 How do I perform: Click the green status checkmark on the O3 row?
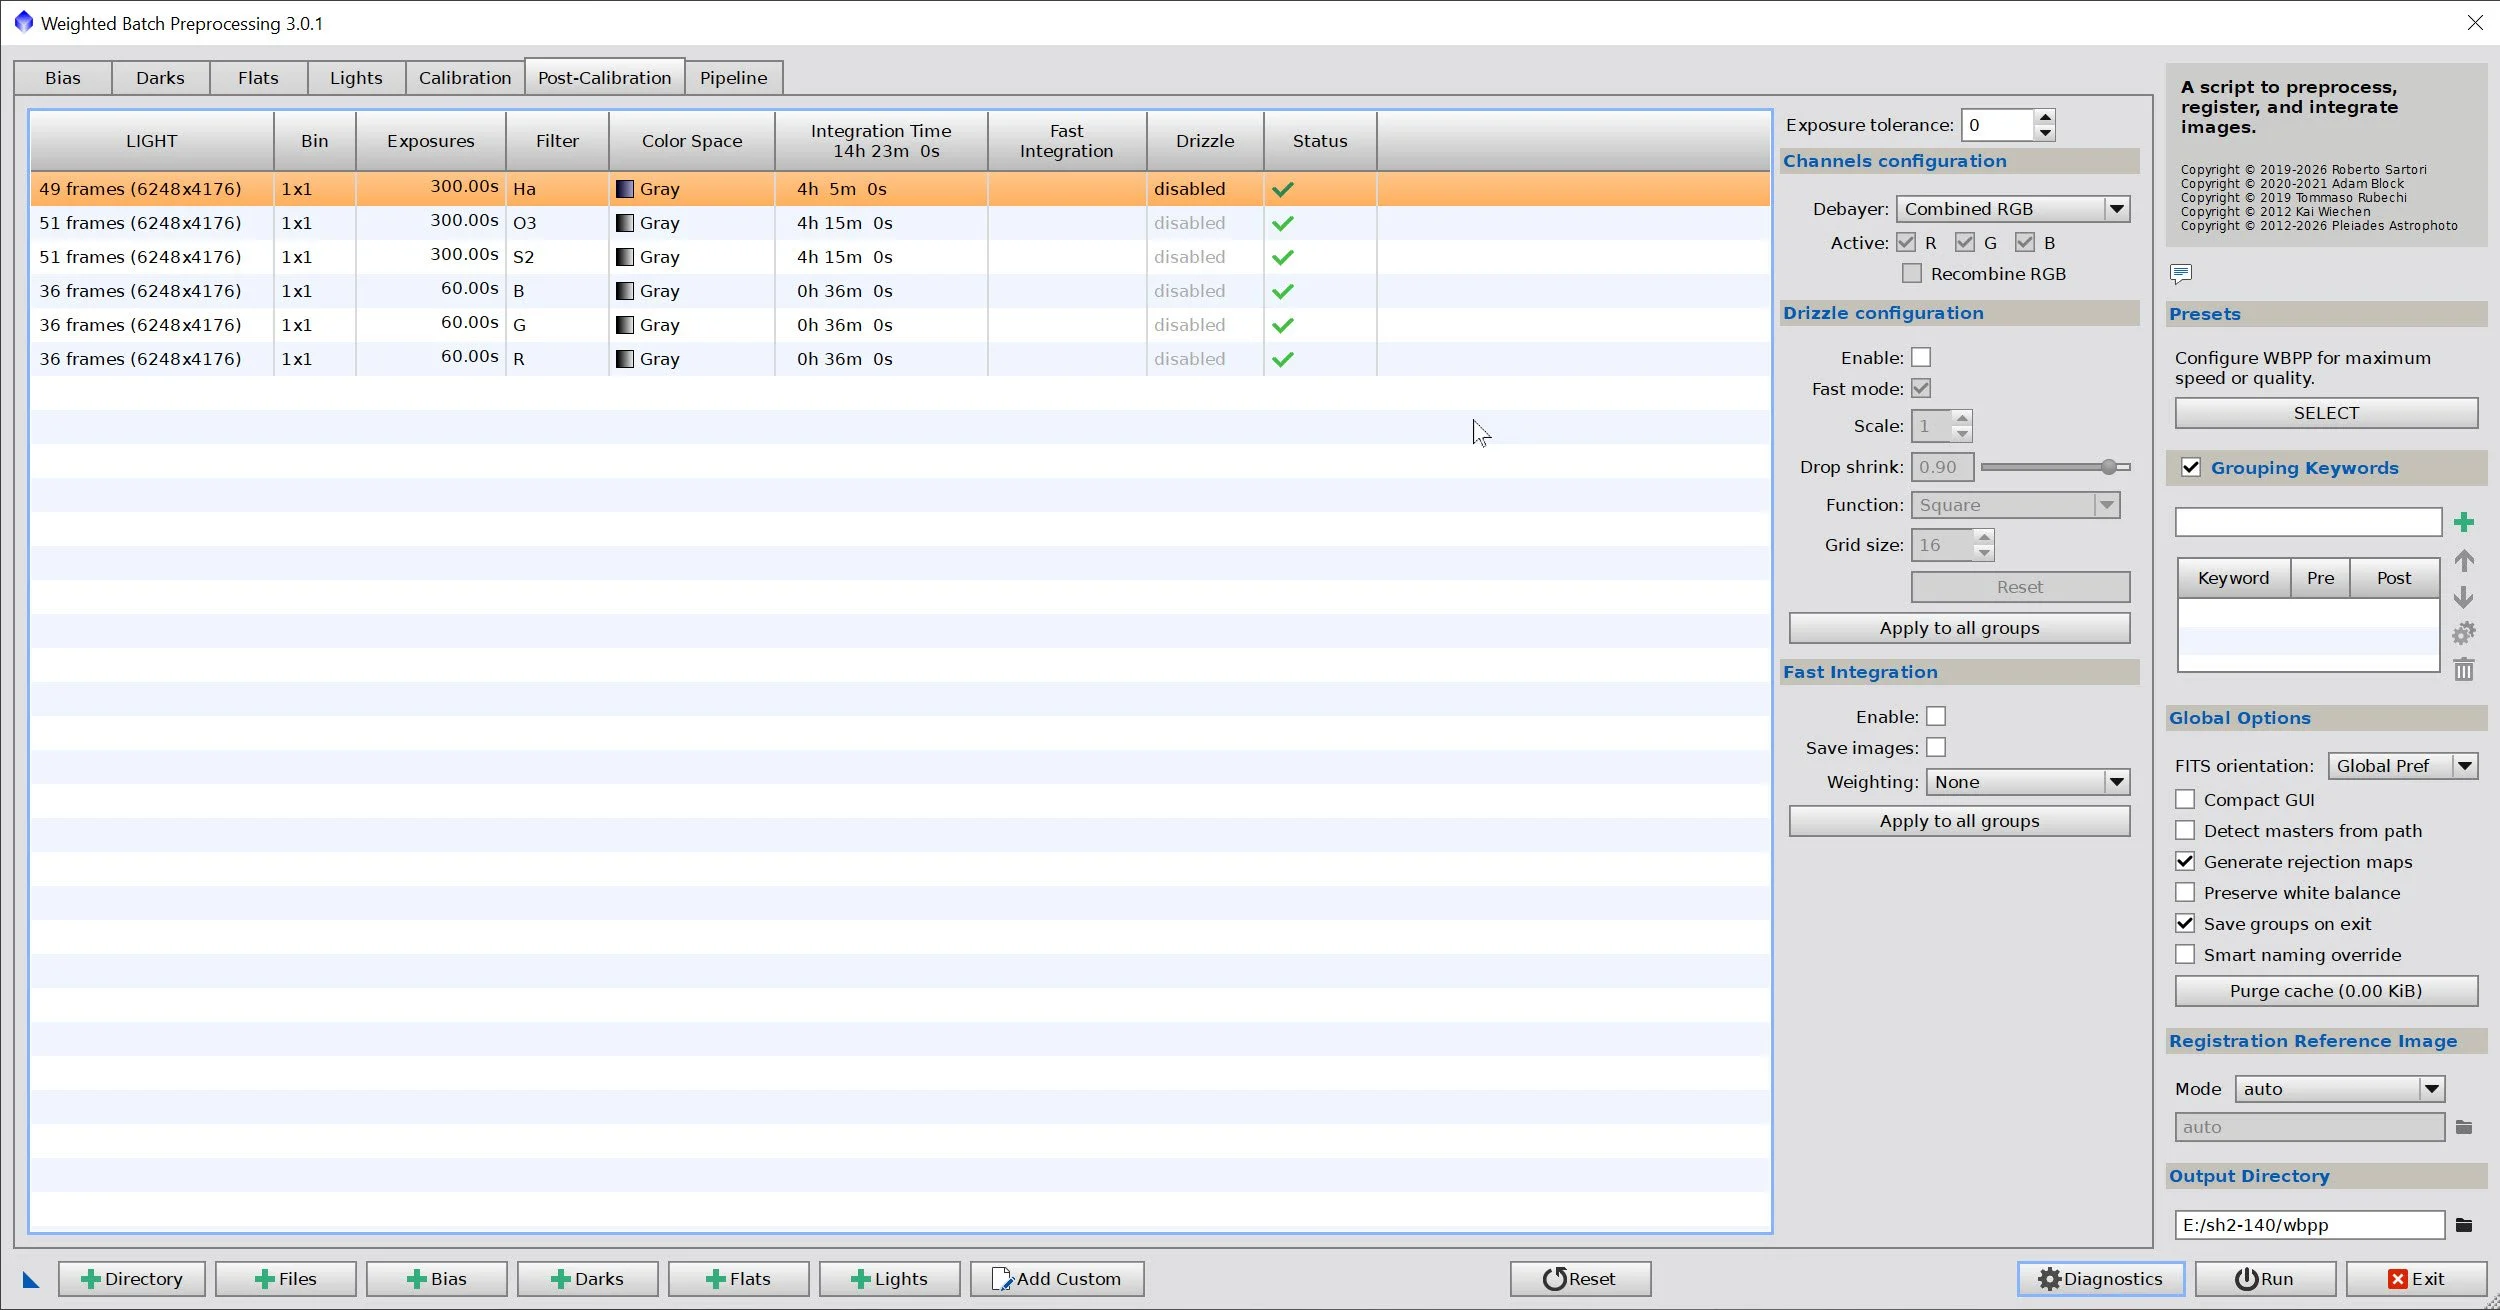1283,223
